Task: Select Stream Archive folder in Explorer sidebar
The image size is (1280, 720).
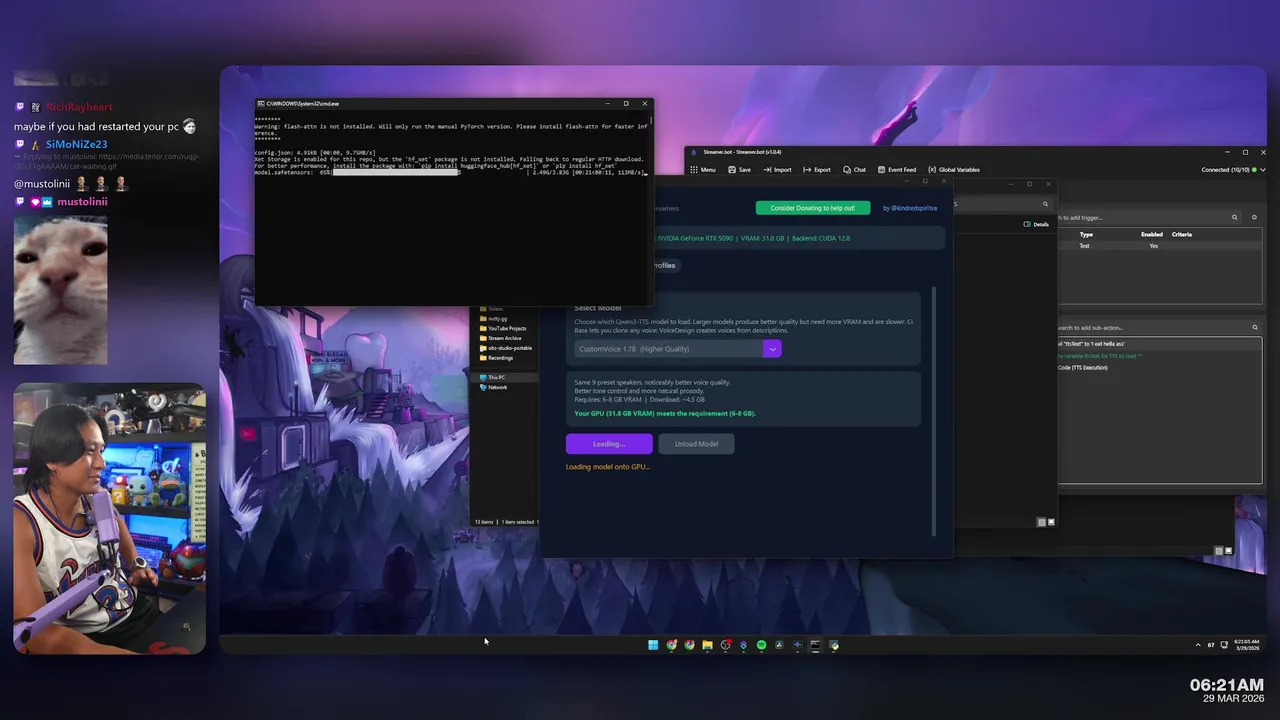Action: pos(501,338)
